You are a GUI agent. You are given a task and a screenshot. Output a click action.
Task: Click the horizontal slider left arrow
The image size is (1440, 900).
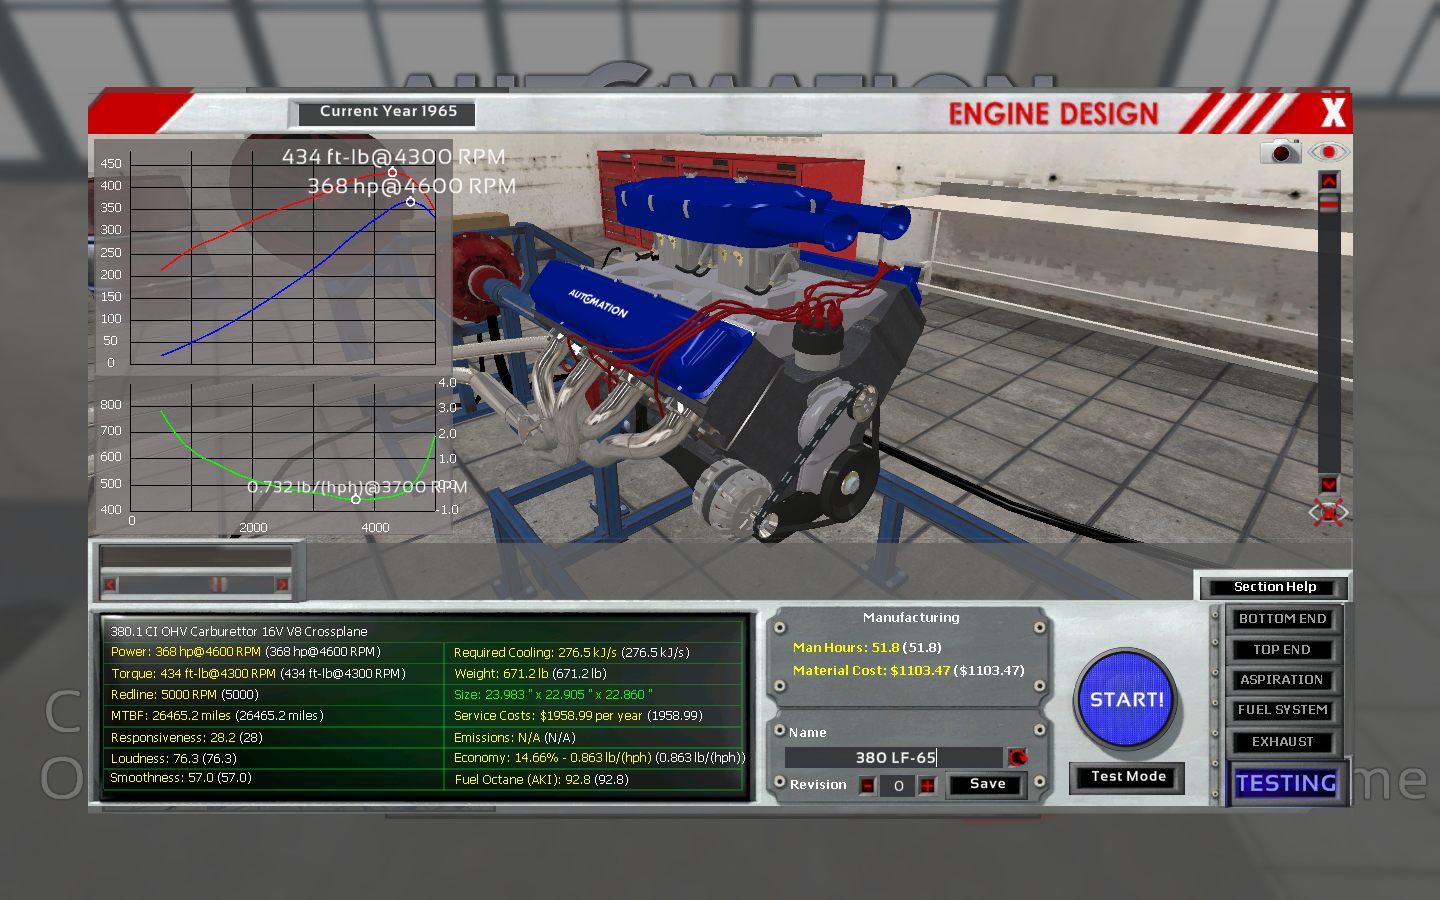[x=110, y=584]
